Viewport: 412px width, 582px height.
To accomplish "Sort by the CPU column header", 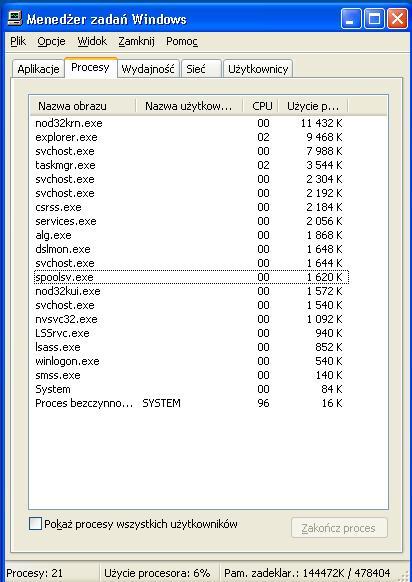I will pos(262,106).
